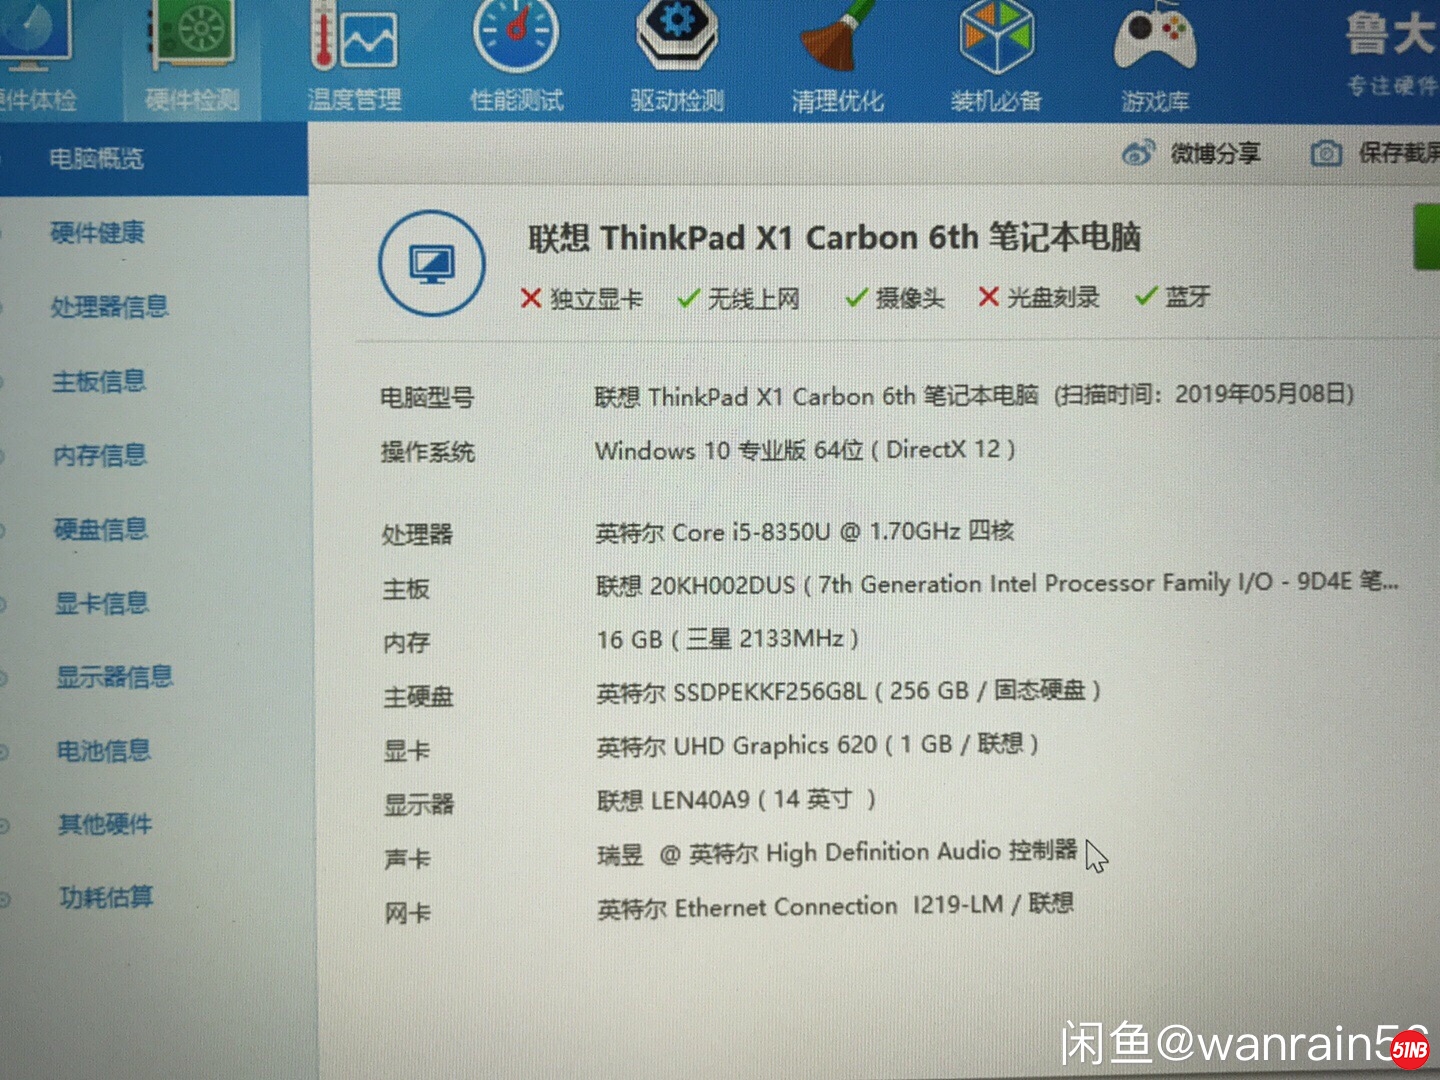
Task: Click the round computer monitor icon
Action: pos(432,264)
